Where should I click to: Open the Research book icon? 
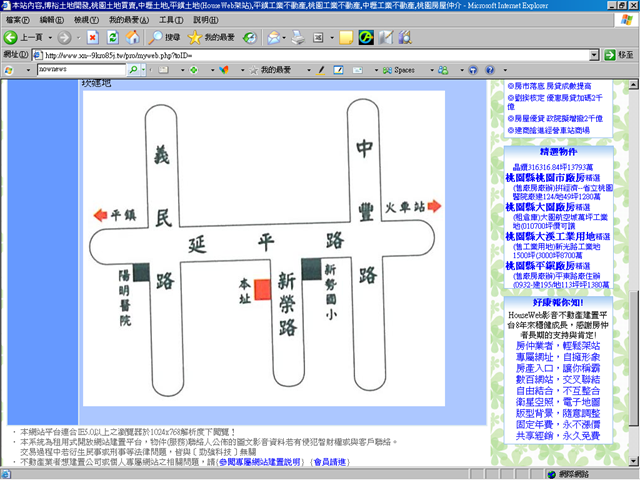405,38
